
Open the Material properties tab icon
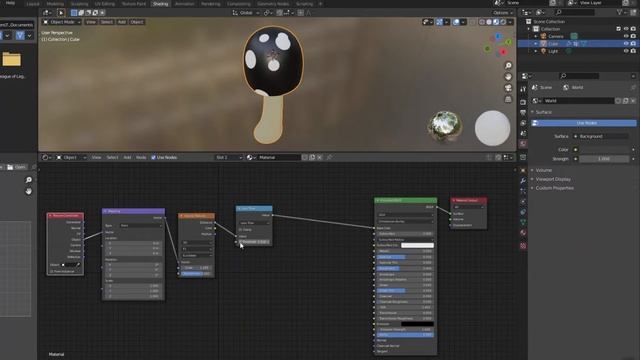523,233
